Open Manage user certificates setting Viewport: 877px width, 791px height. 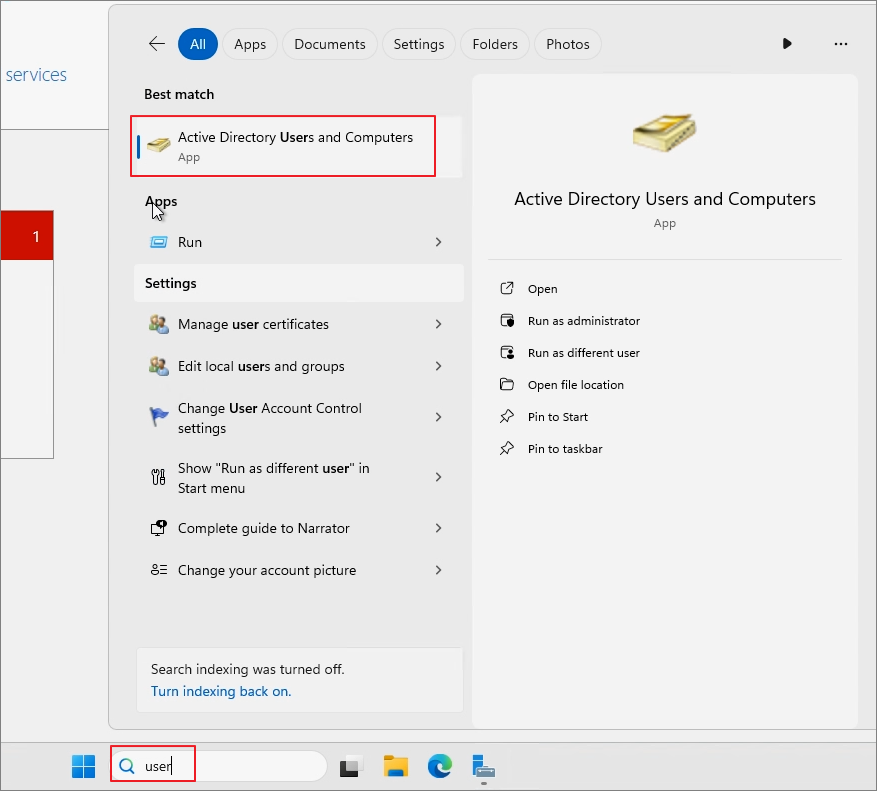(299, 324)
